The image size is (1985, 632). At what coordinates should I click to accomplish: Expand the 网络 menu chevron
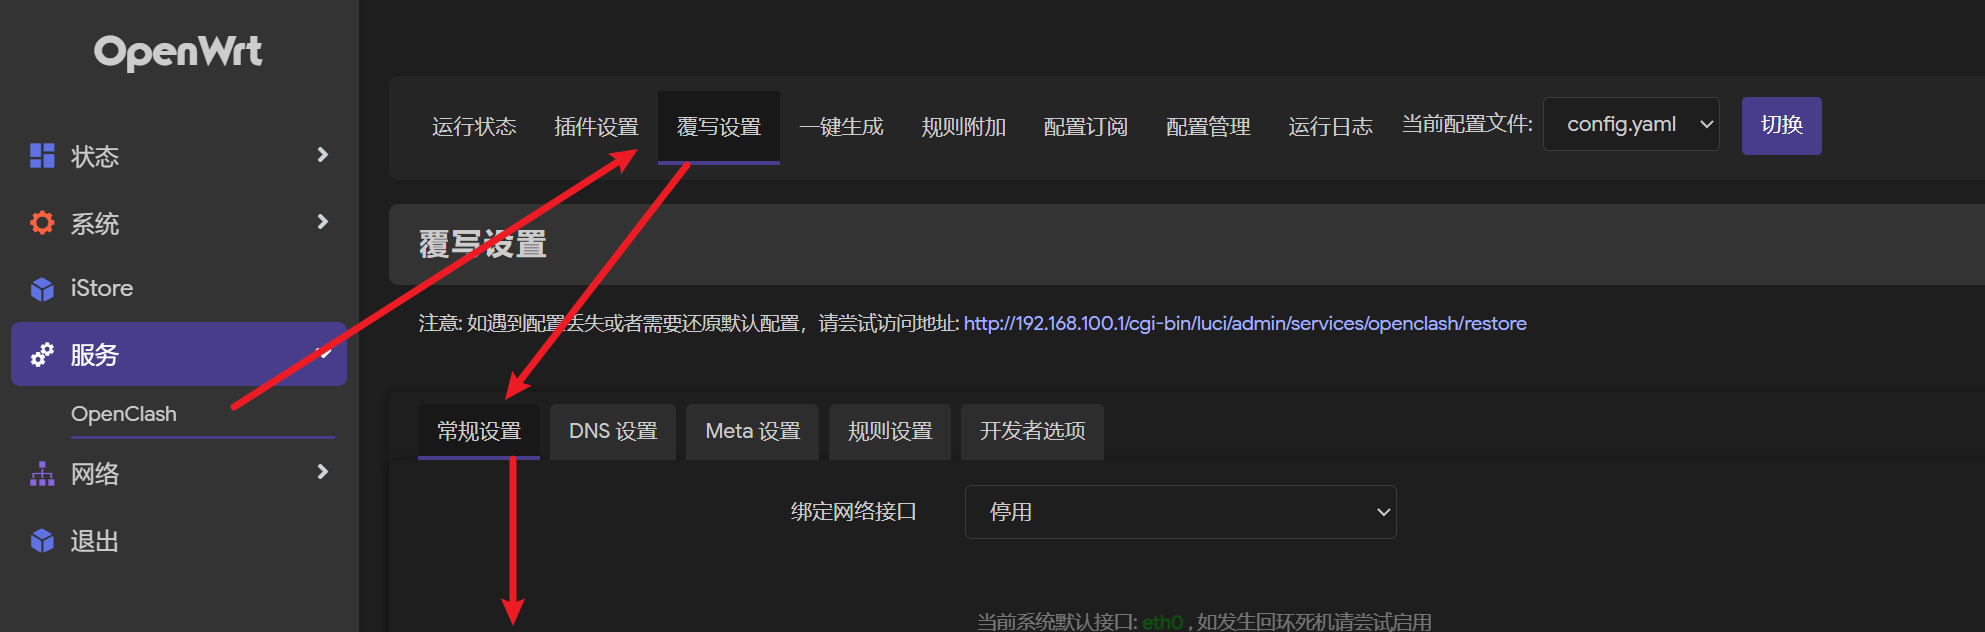[322, 472]
